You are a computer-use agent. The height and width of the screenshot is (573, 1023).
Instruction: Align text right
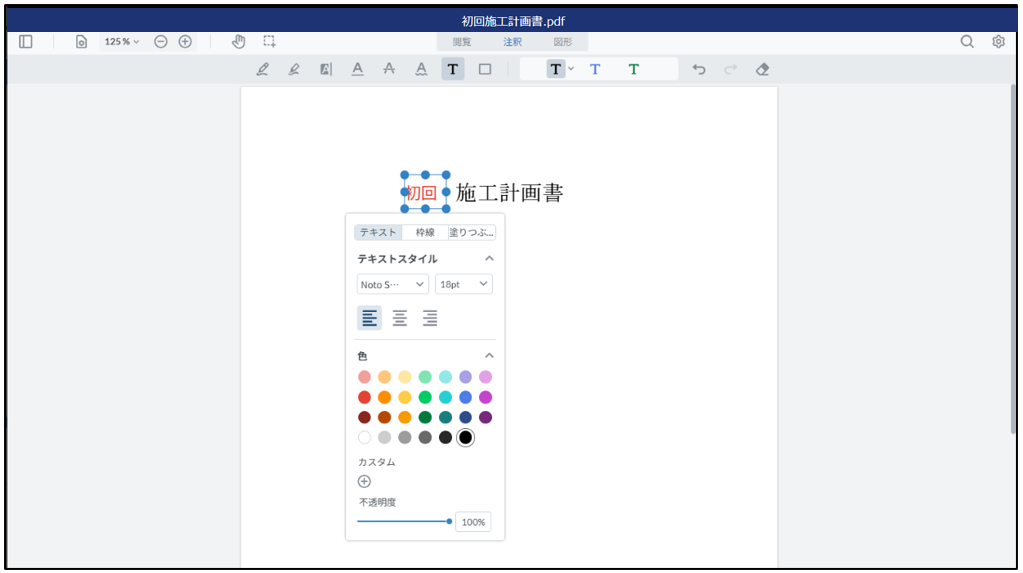click(x=429, y=318)
